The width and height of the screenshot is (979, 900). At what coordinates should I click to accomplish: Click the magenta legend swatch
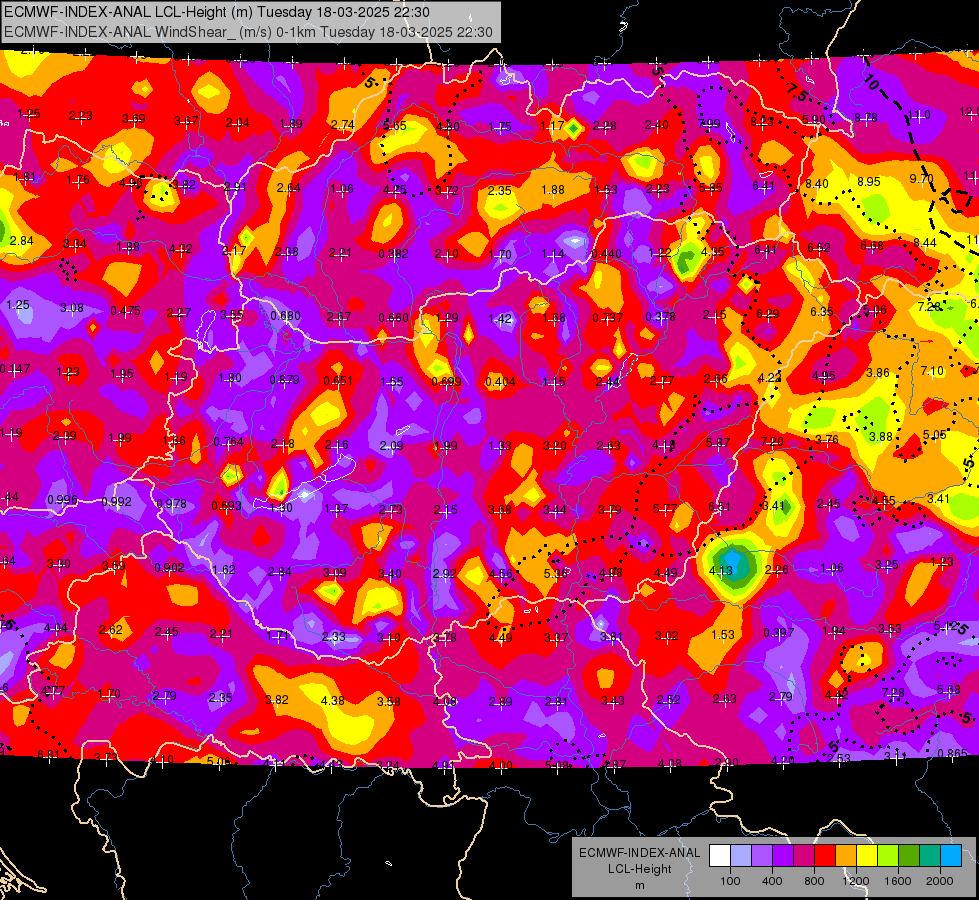pyautogui.click(x=804, y=855)
